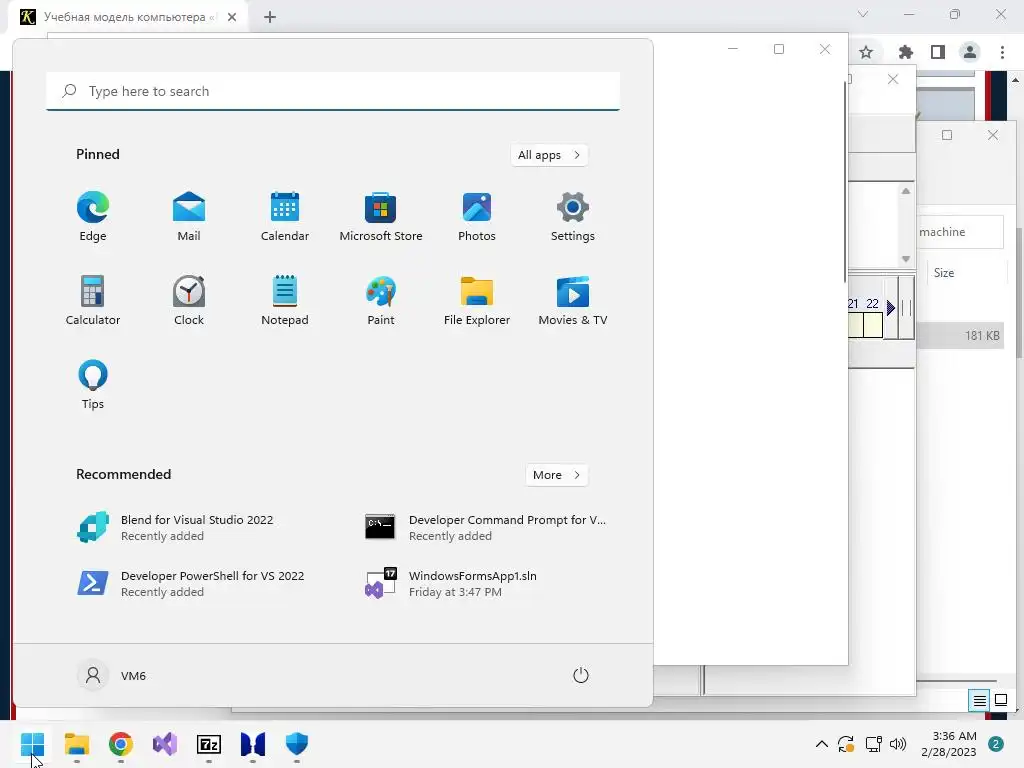Open Visual Studio from the taskbar
This screenshot has width=1024, height=768.
point(165,744)
